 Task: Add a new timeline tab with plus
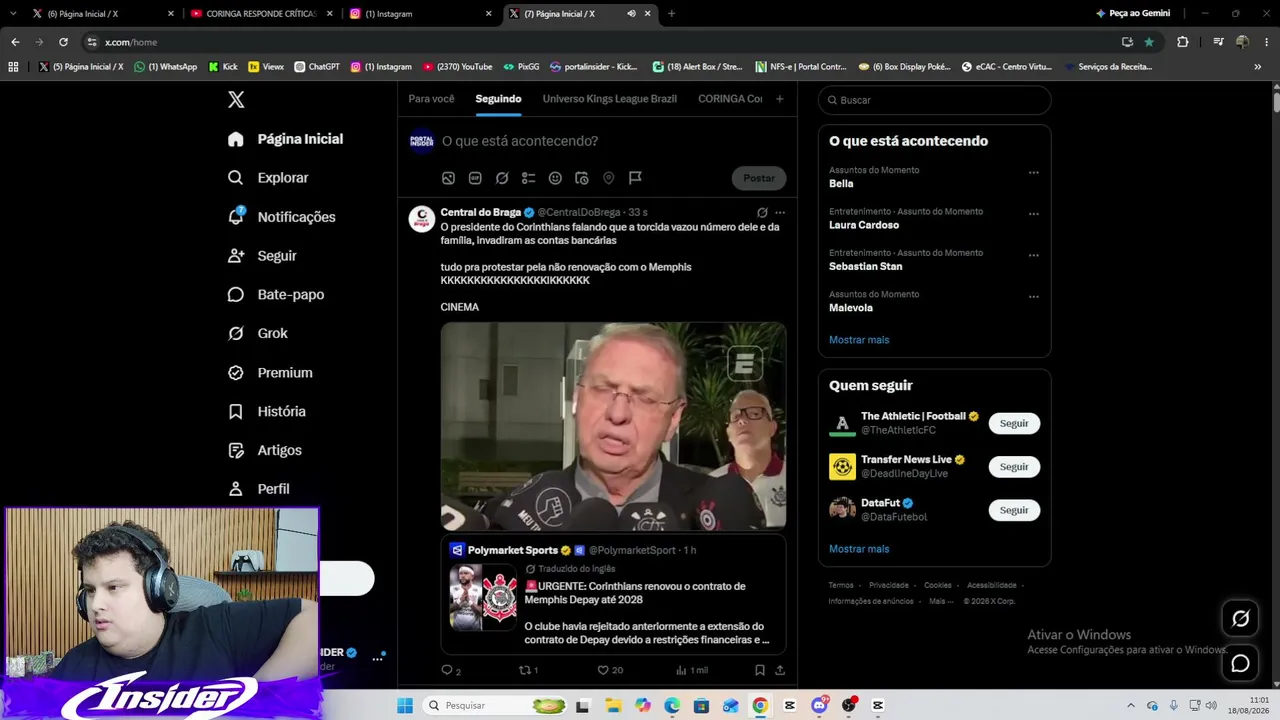[x=780, y=99]
